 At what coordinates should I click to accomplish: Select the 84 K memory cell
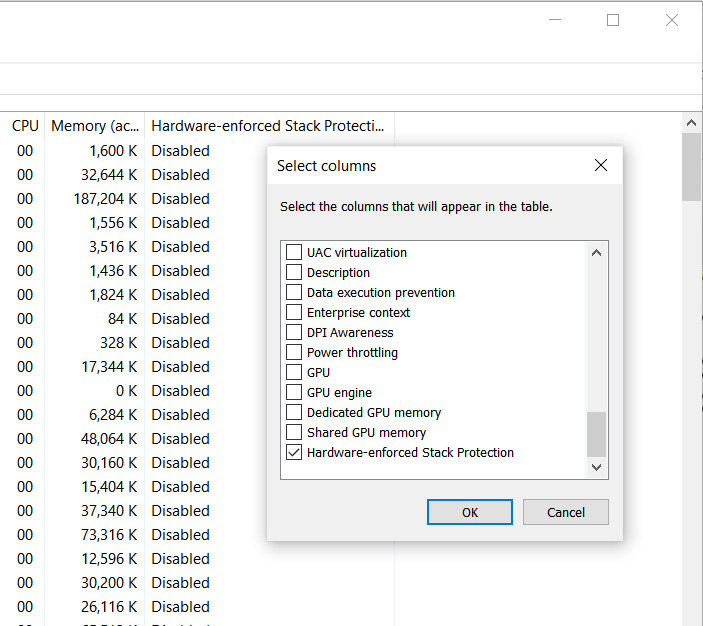click(122, 319)
